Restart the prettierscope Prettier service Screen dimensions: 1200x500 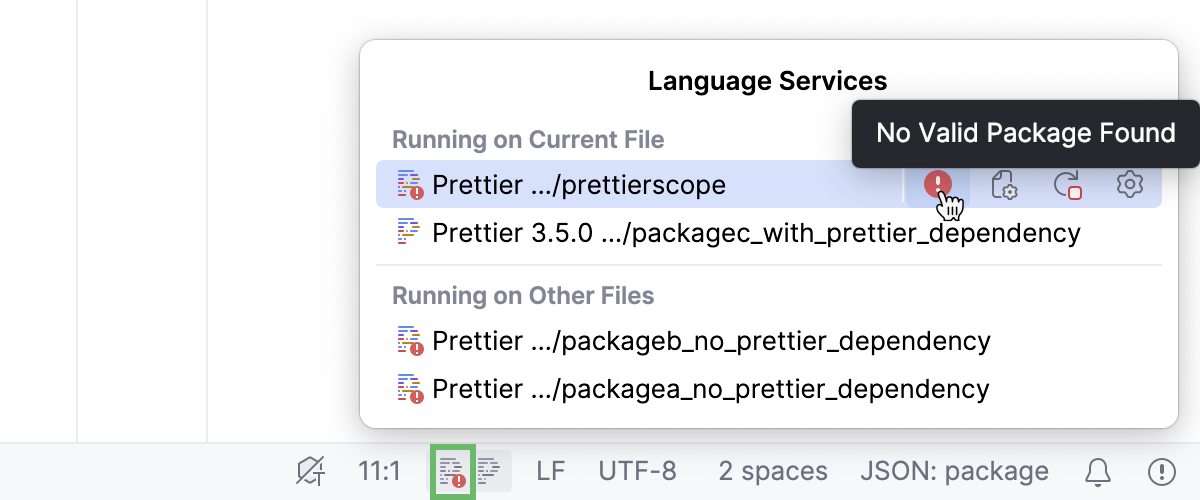1067,185
